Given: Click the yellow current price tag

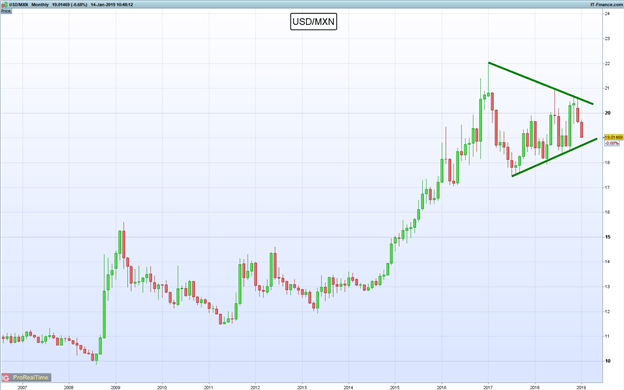Looking at the screenshot, I should point(614,137).
